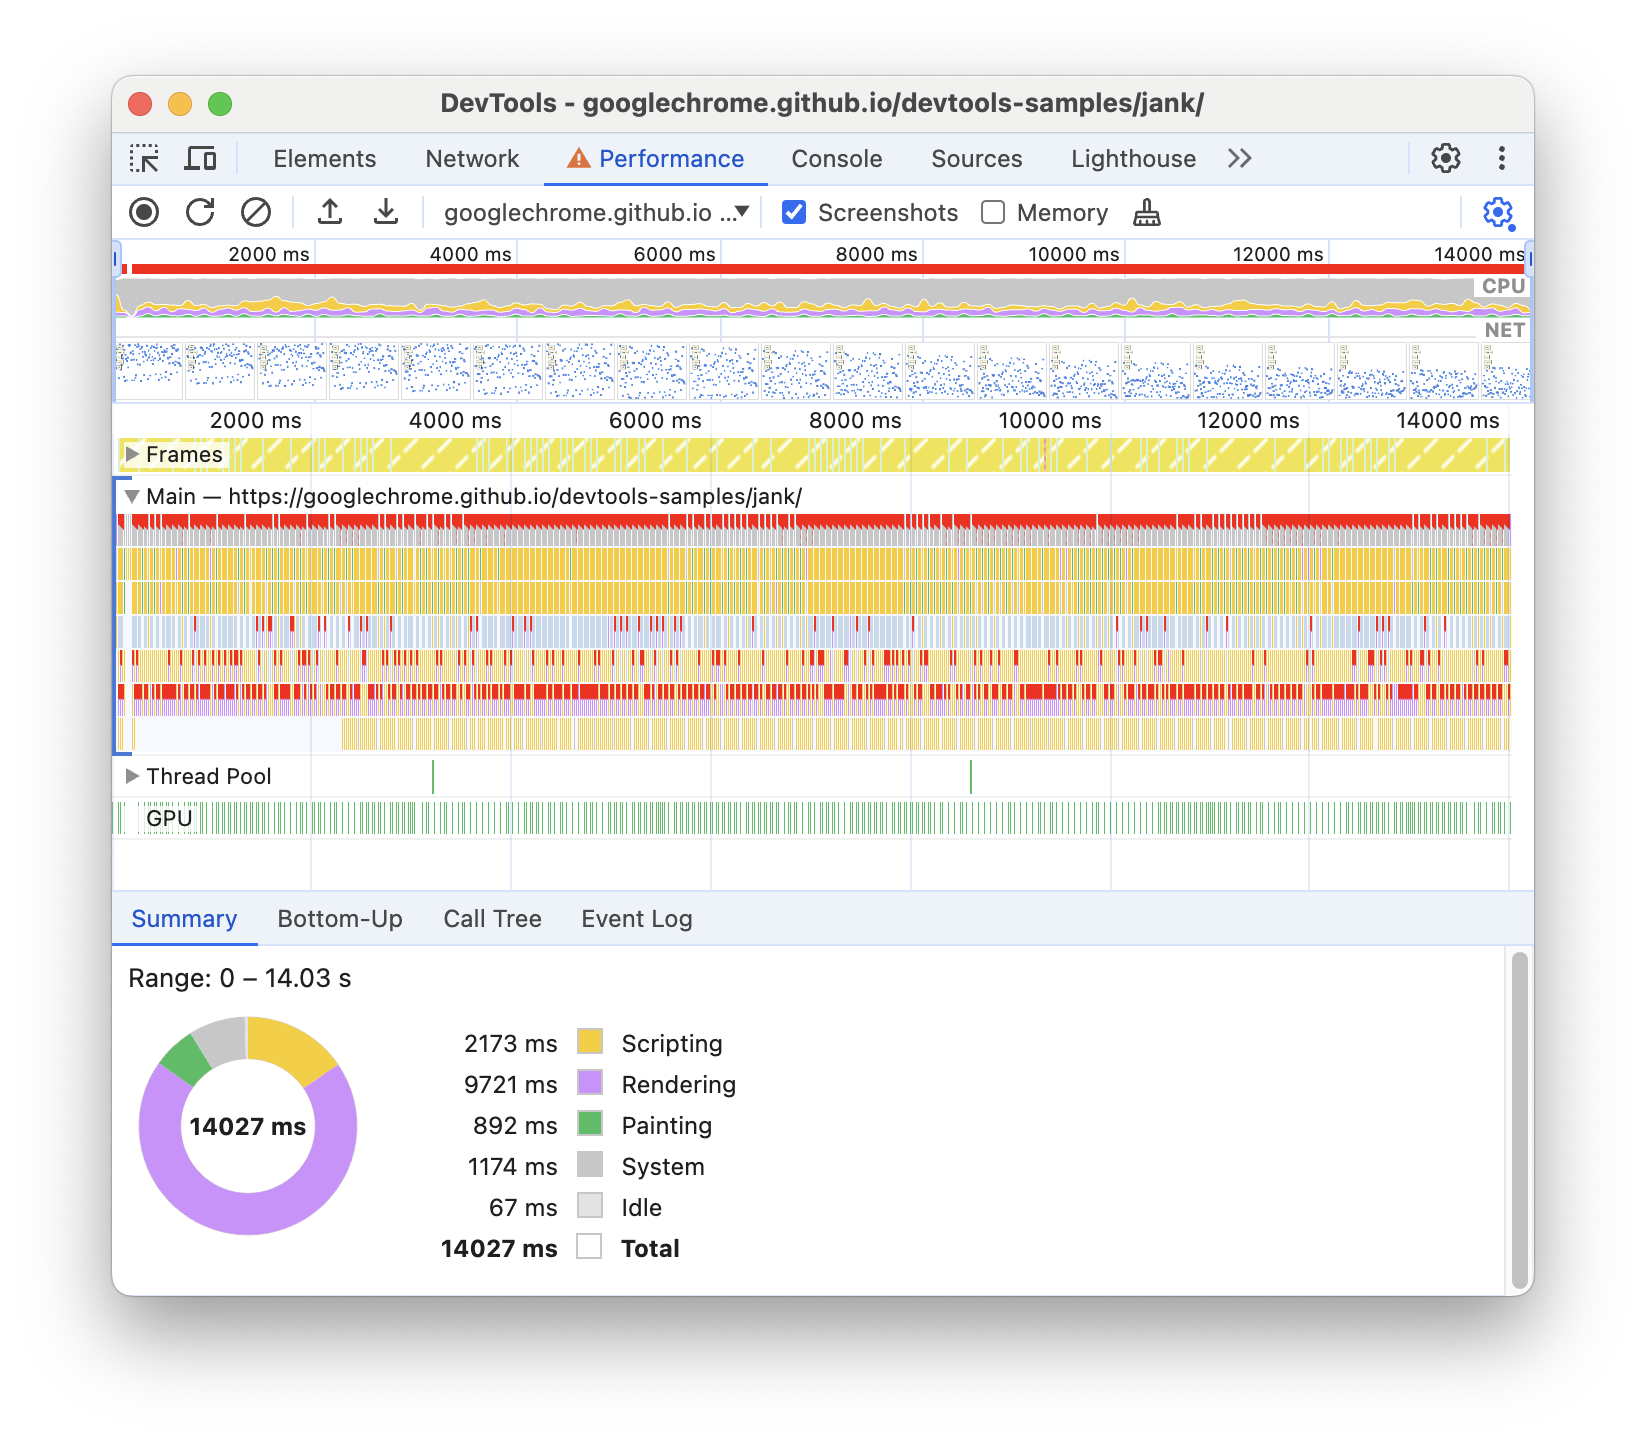This screenshot has width=1646, height=1444.
Task: Load a saved profile
Action: [x=330, y=212]
